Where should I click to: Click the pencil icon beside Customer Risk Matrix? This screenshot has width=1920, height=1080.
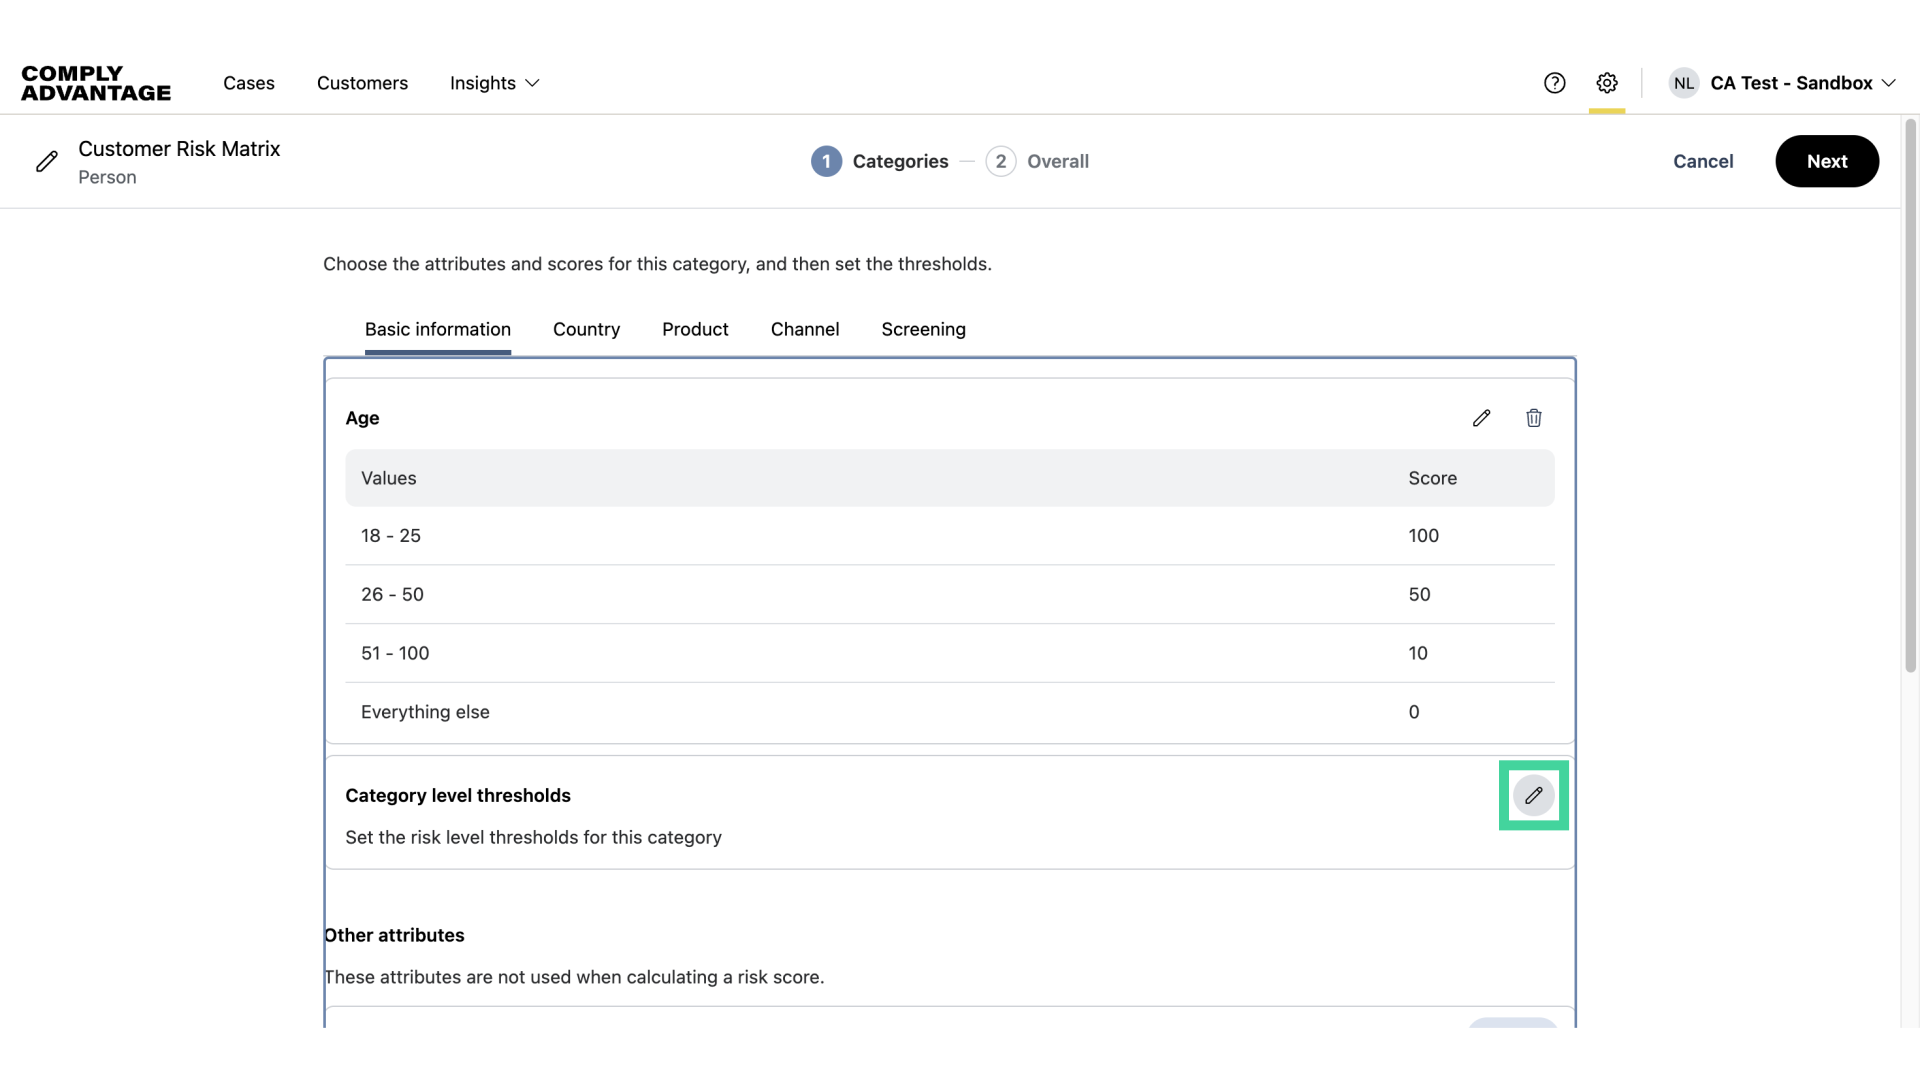click(x=47, y=162)
